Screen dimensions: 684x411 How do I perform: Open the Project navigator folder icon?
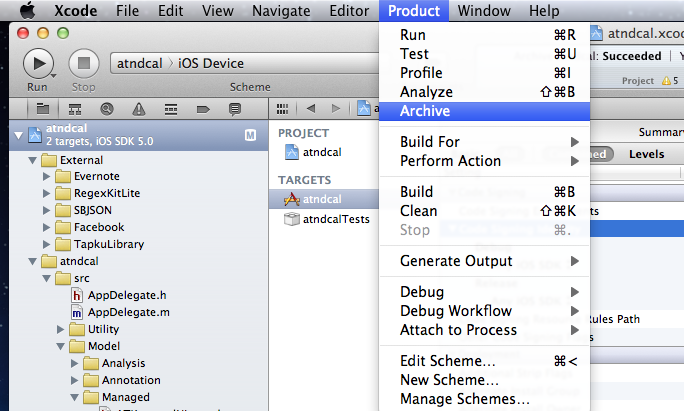(x=43, y=109)
